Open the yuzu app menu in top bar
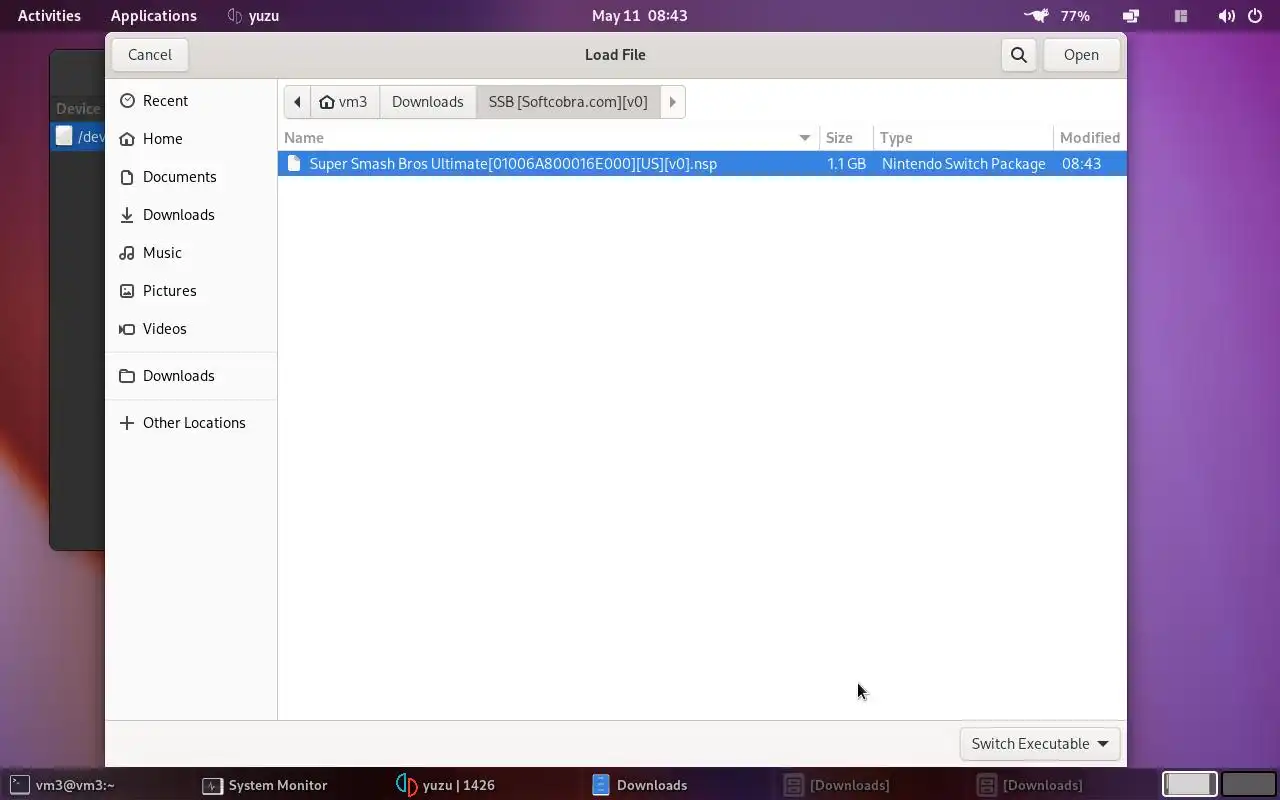 [254, 16]
